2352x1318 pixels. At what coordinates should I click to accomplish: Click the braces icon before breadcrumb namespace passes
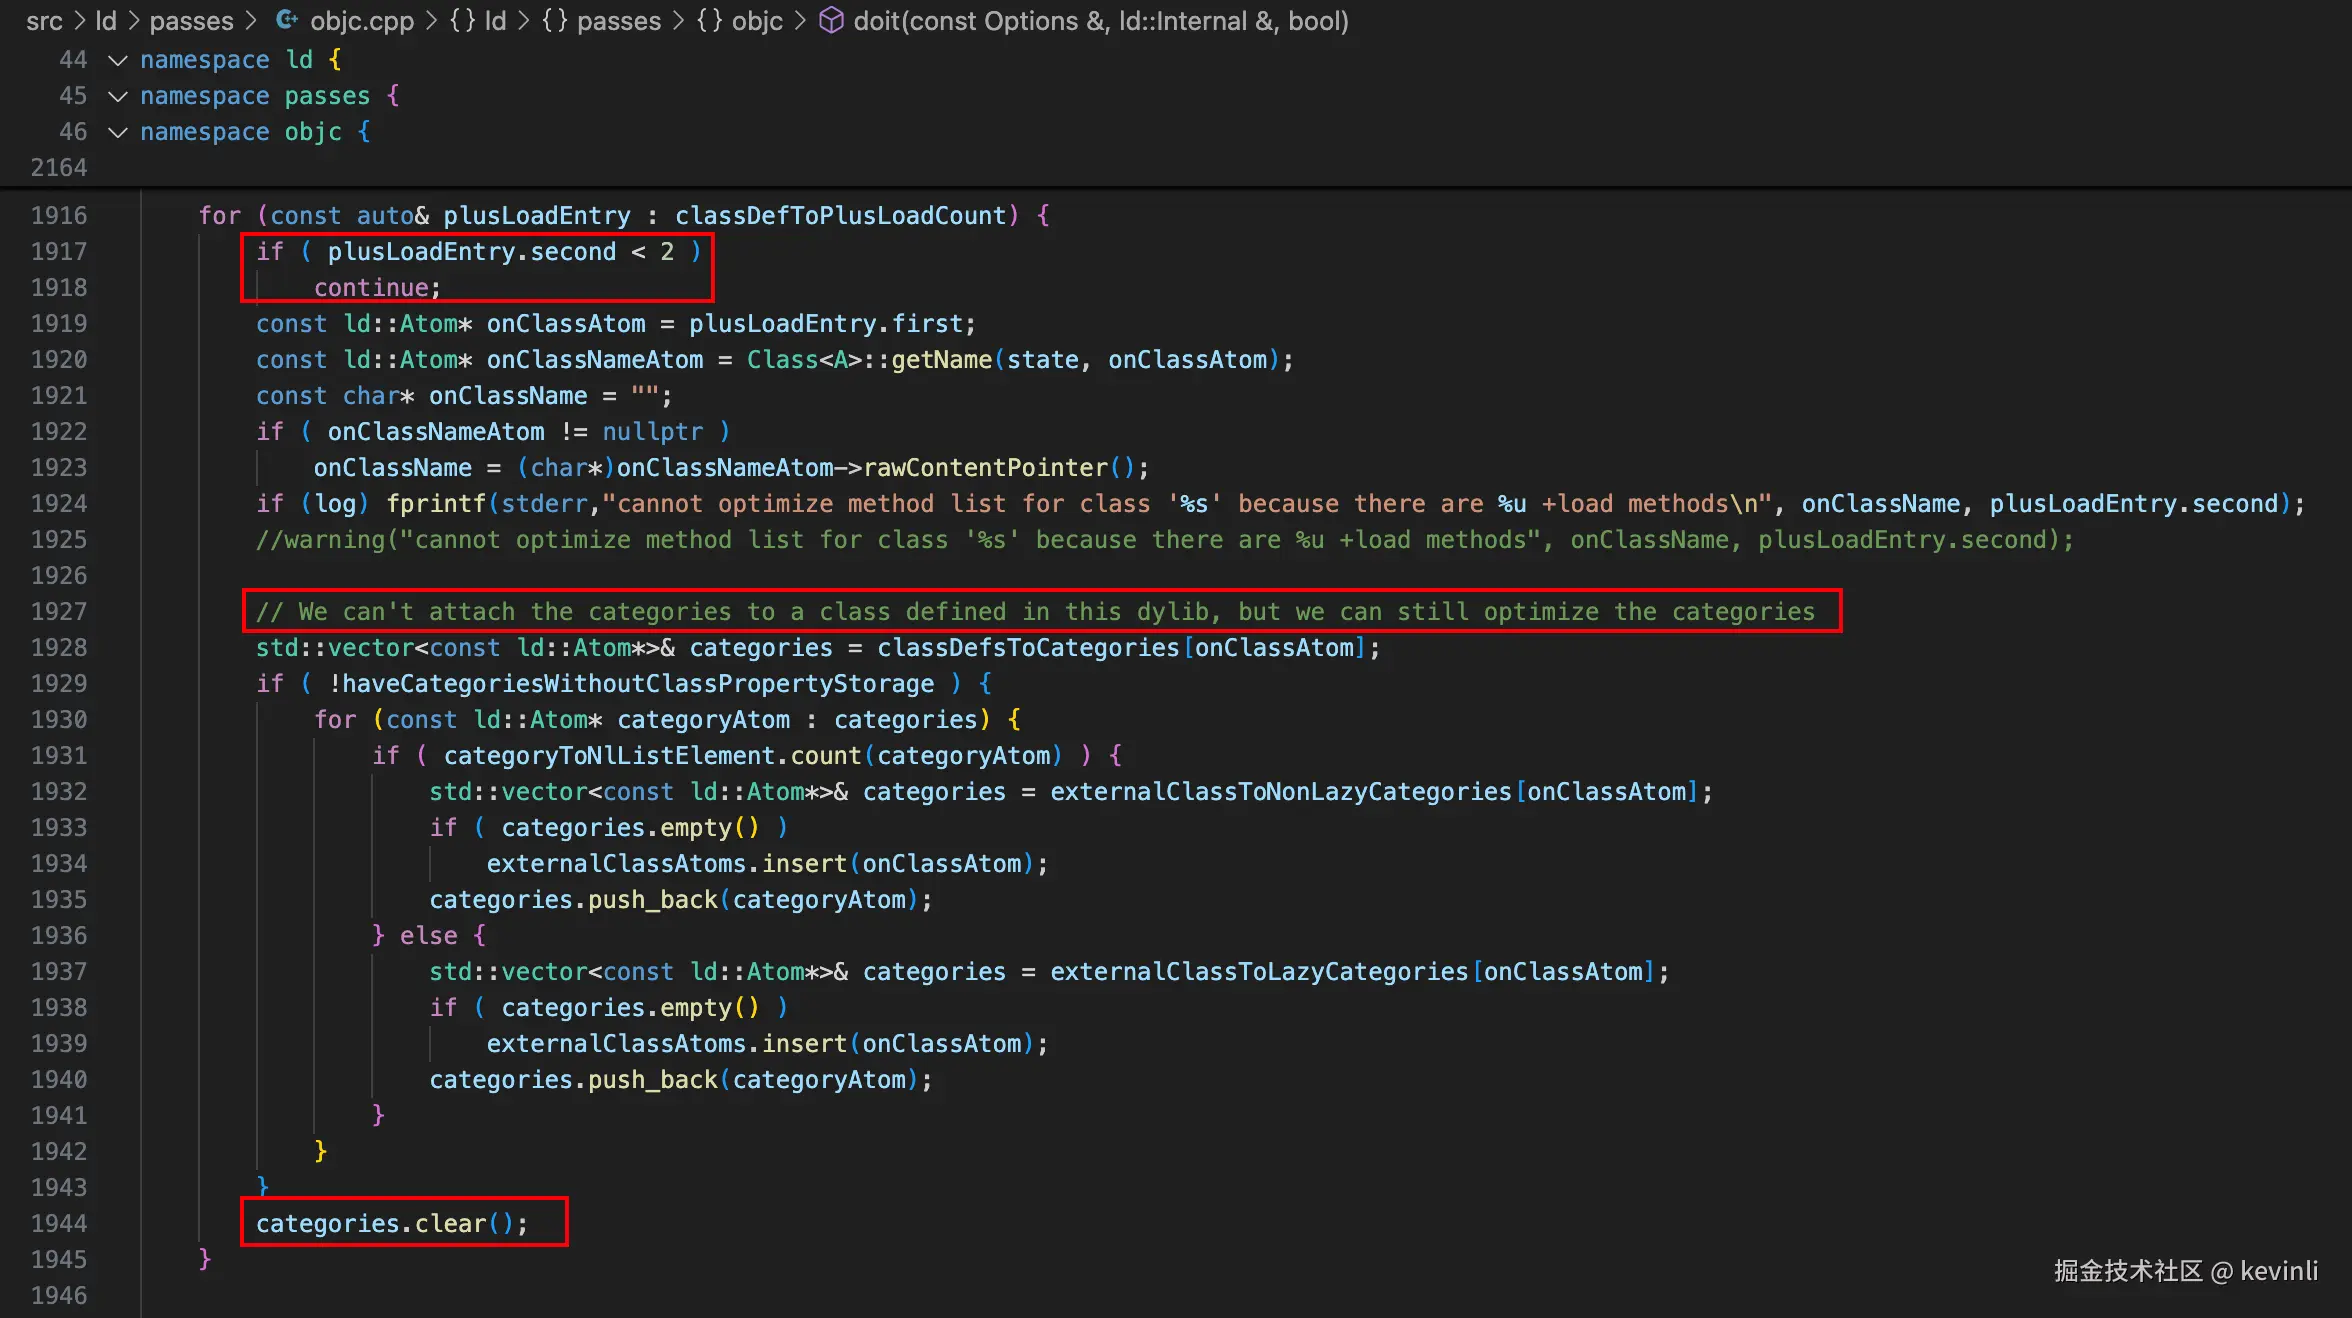coord(554,20)
